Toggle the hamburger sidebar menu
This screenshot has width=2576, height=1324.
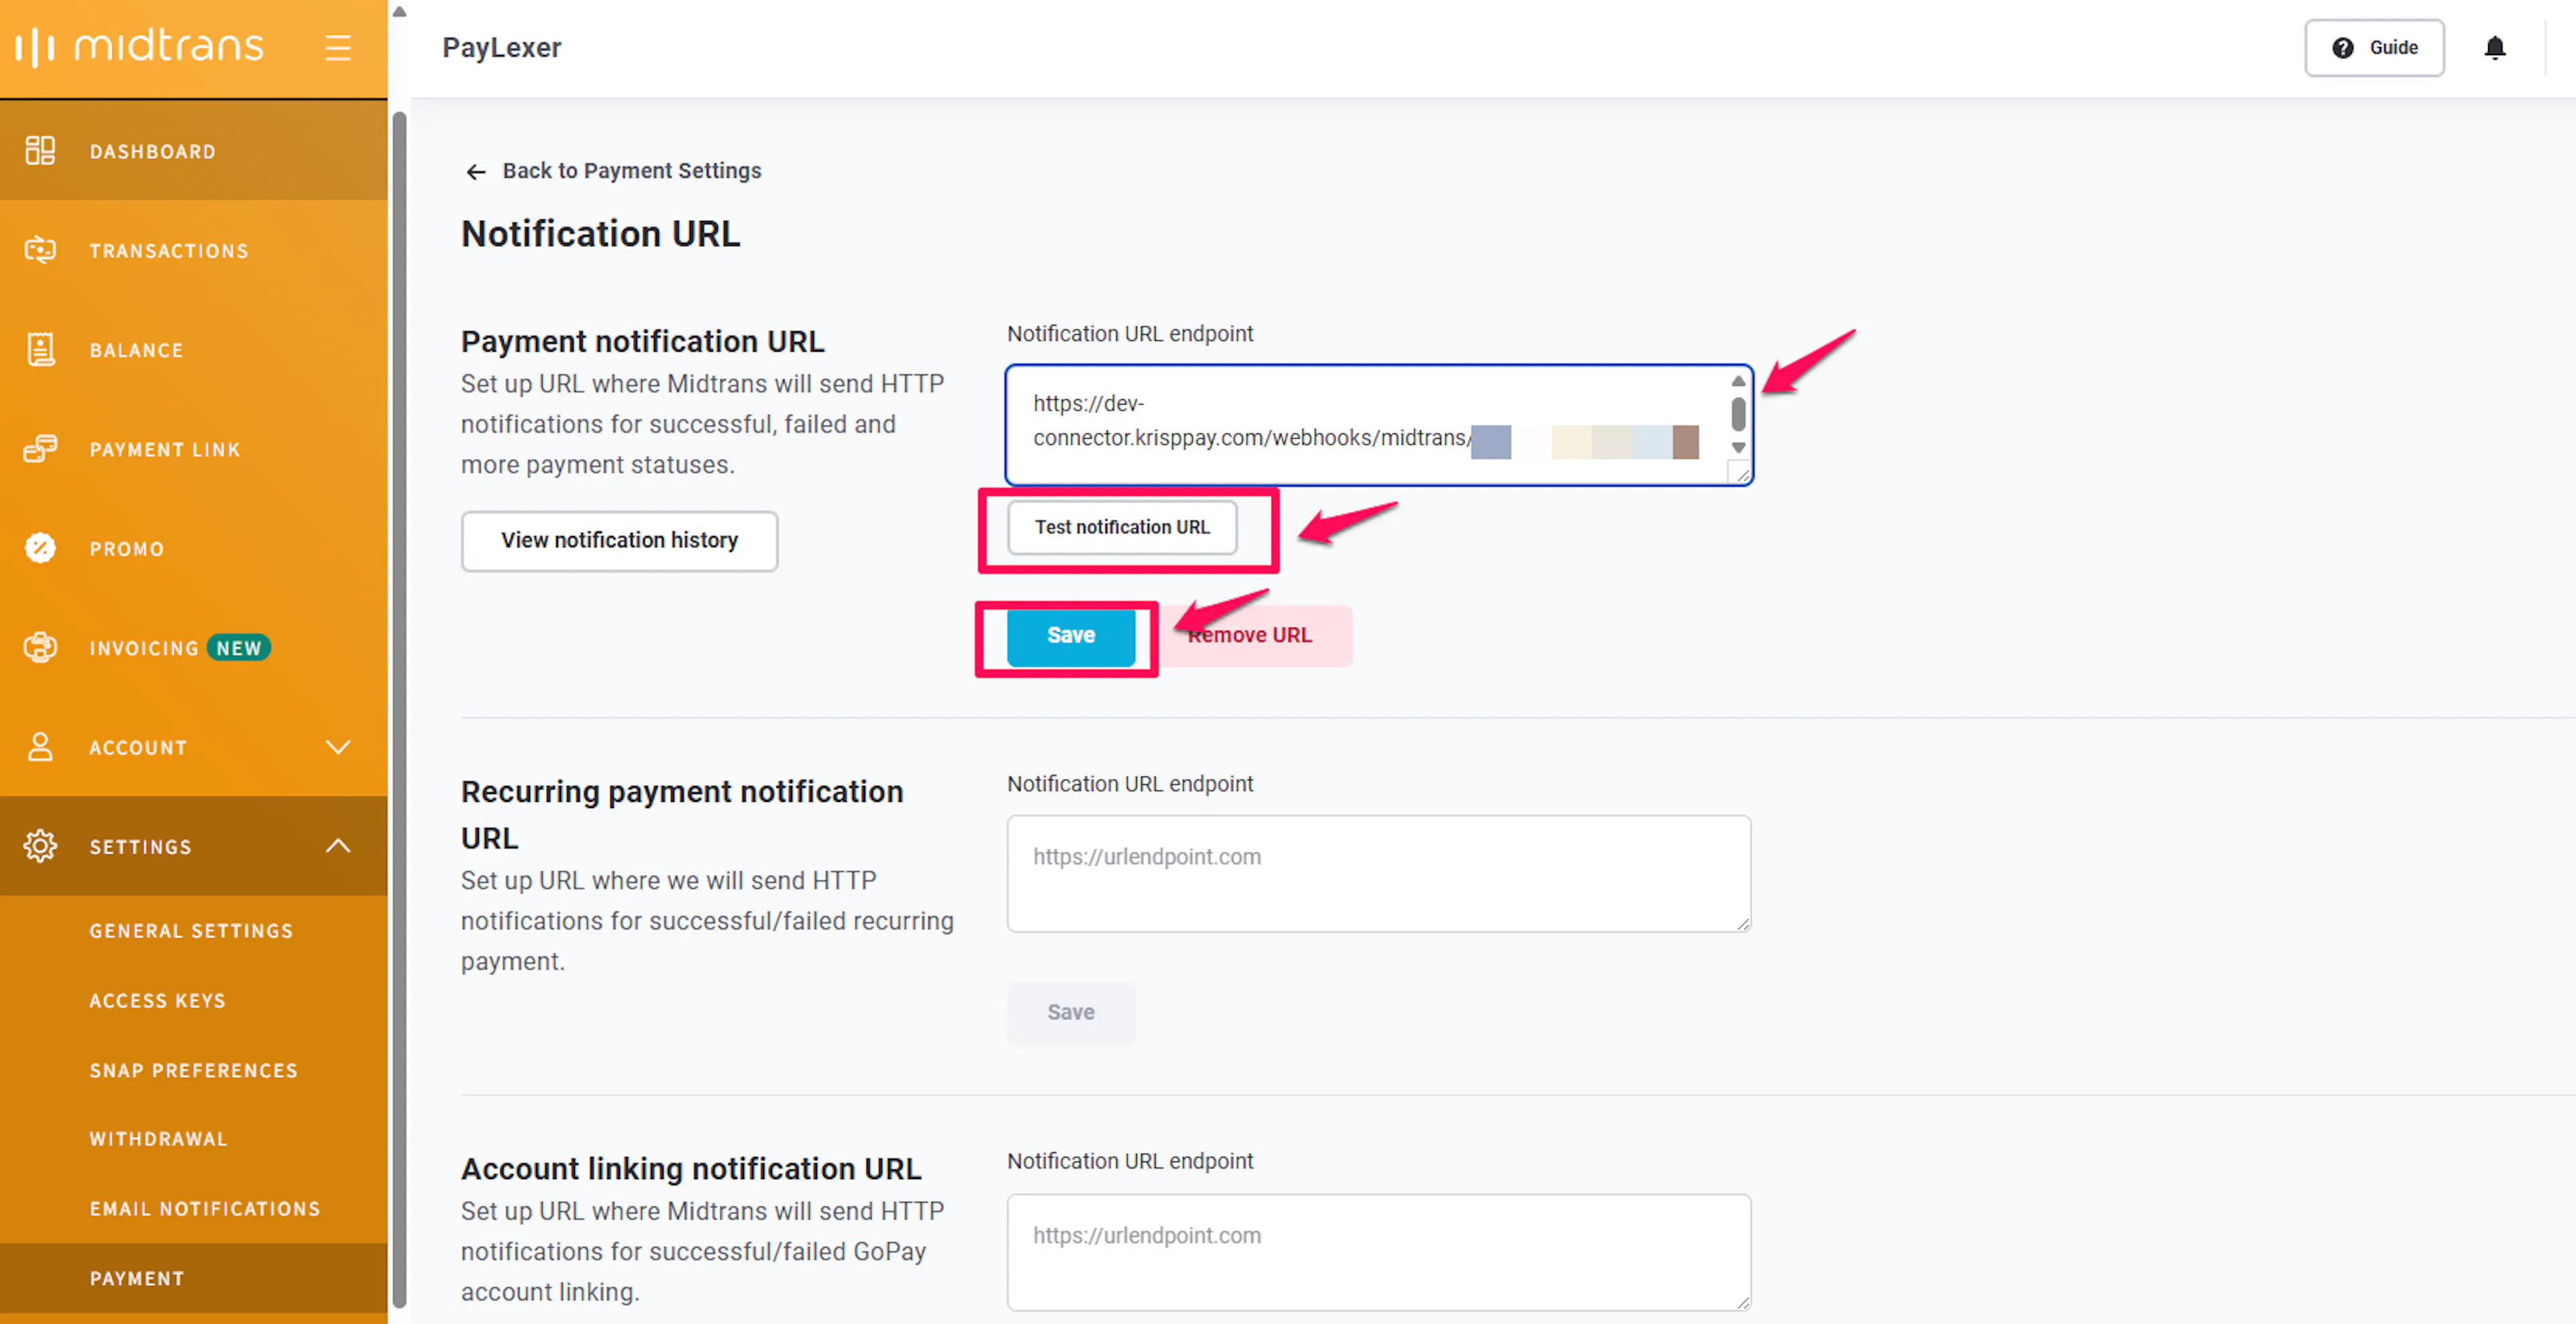pyautogui.click(x=338, y=47)
